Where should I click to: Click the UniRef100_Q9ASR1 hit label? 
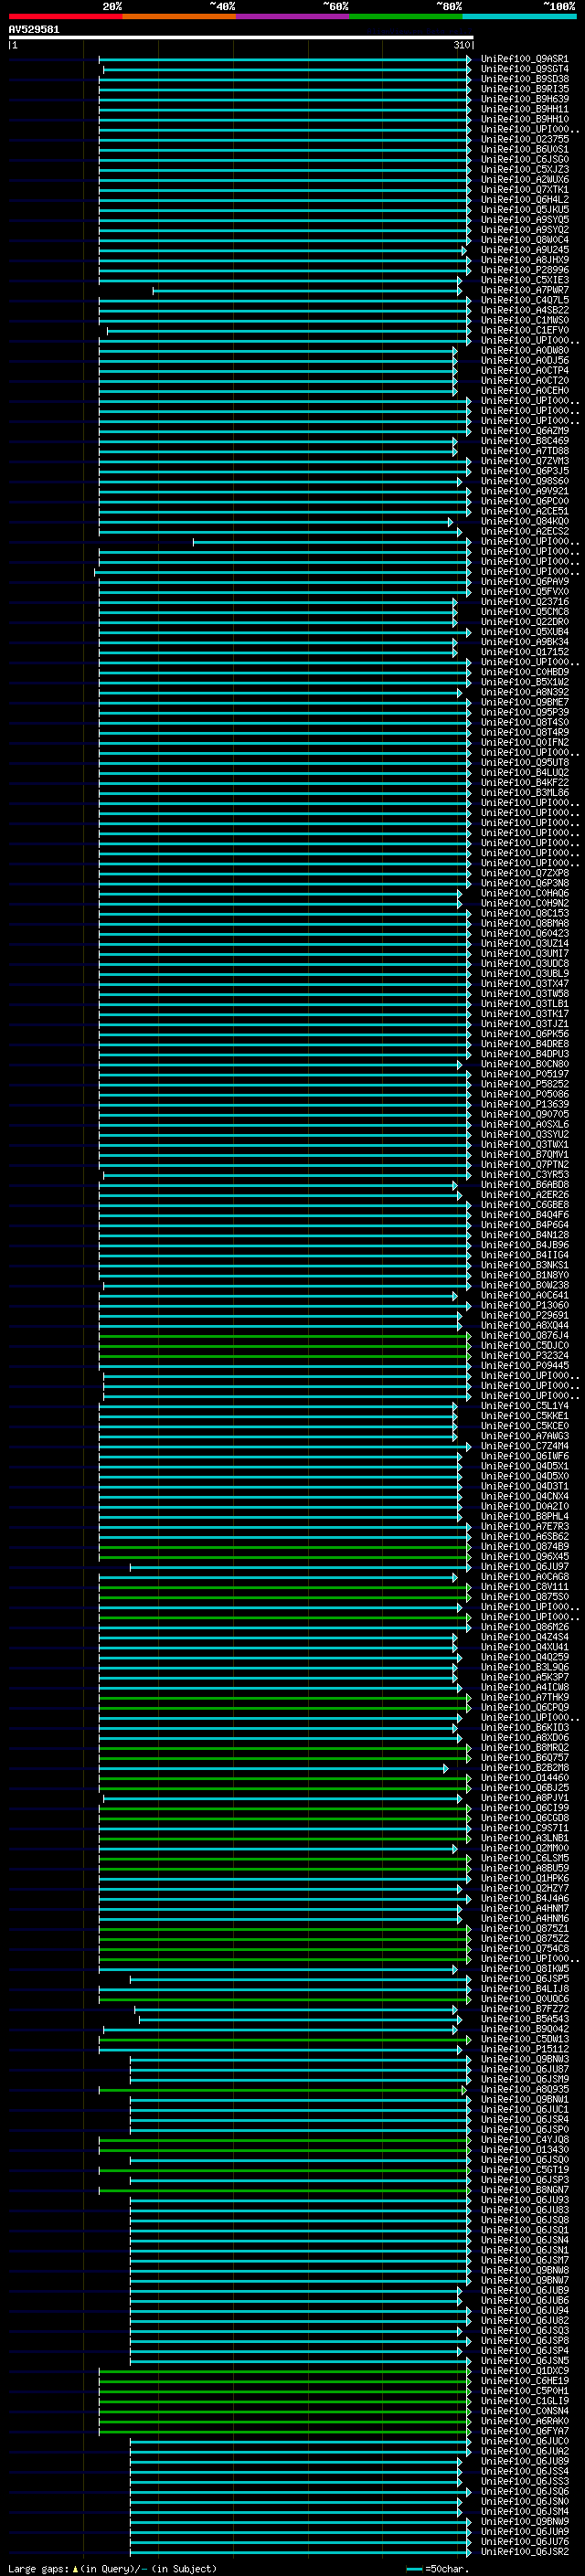click(x=524, y=59)
